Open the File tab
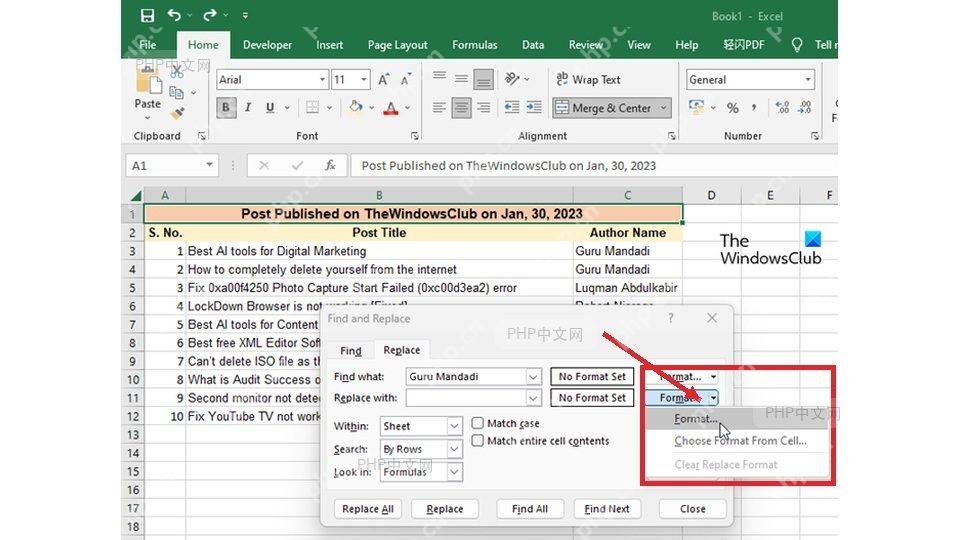The image size is (960, 540). (148, 45)
